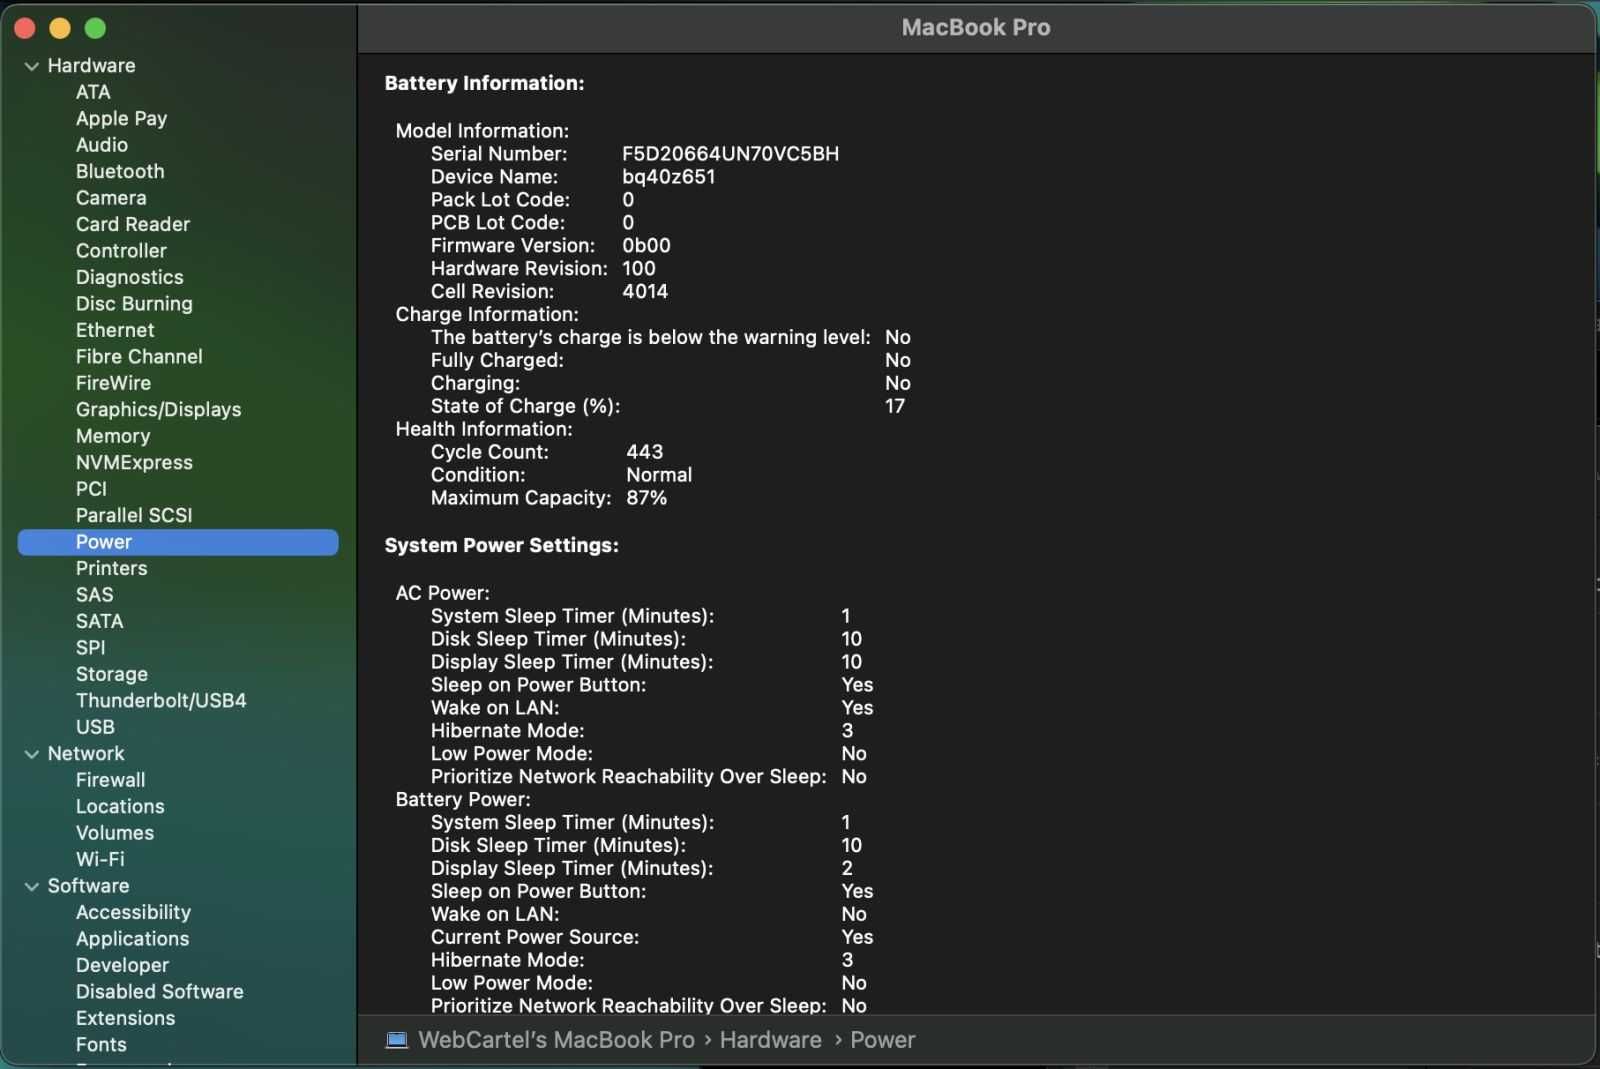Select the Hardware category heading
The height and width of the screenshot is (1069, 1600).
pyautogui.click(x=91, y=66)
